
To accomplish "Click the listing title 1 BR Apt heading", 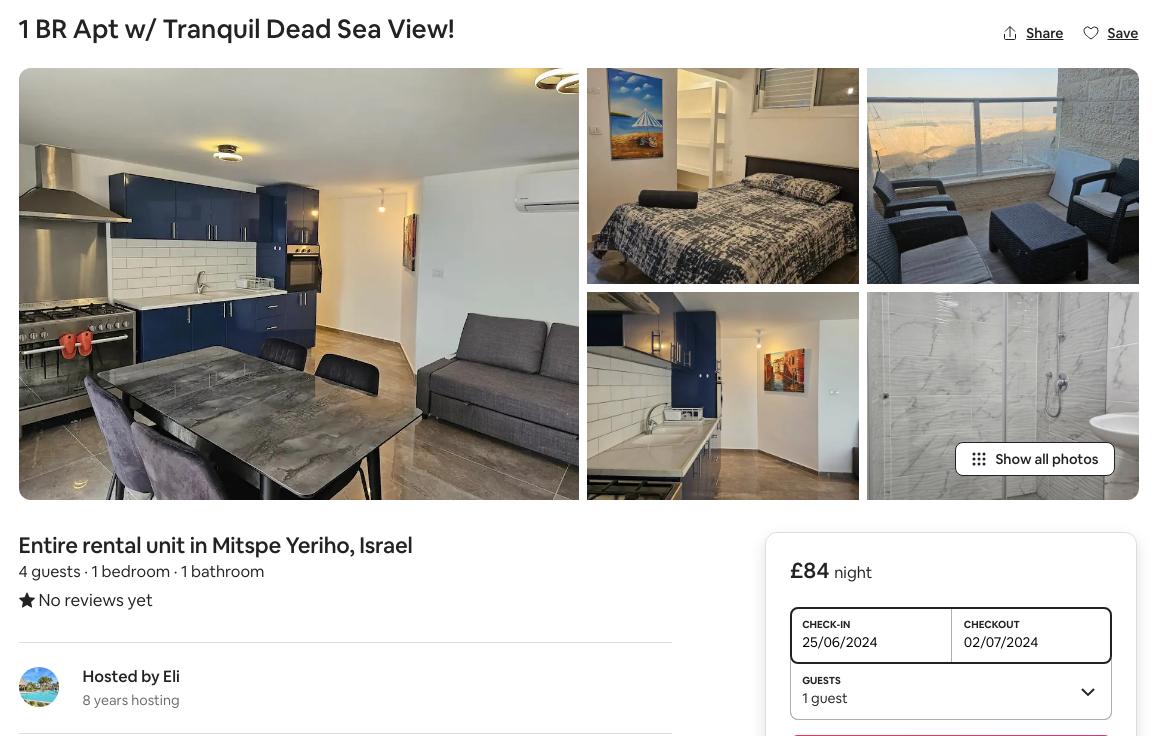I will [236, 30].
